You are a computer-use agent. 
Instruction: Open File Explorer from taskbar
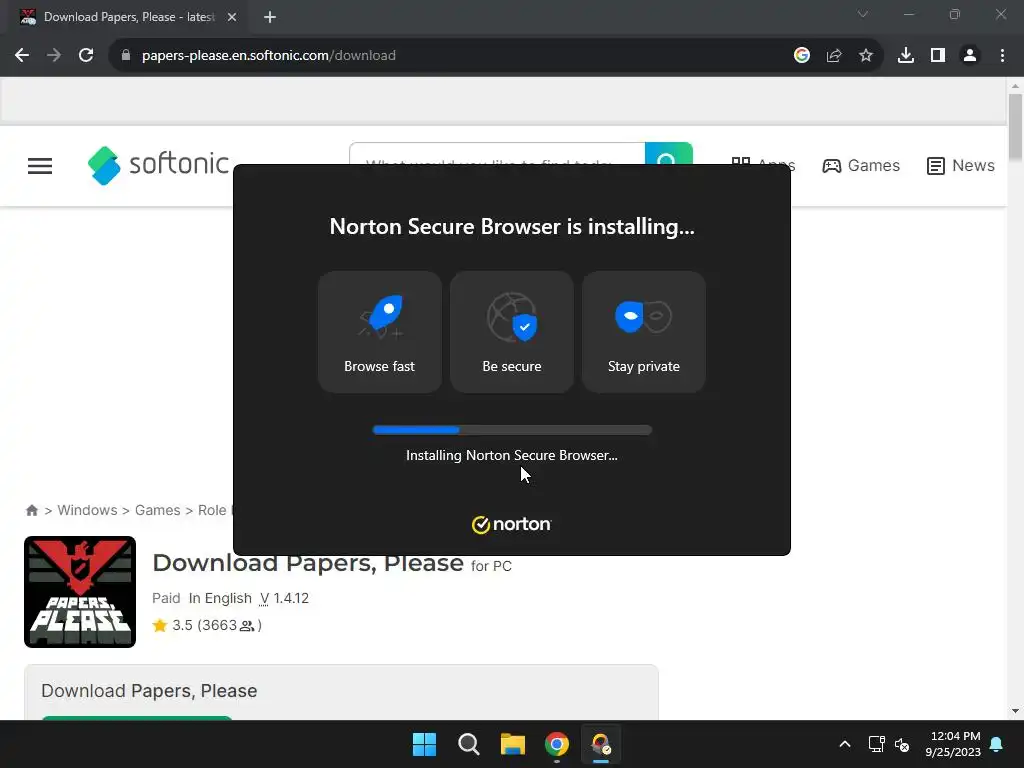pos(513,744)
